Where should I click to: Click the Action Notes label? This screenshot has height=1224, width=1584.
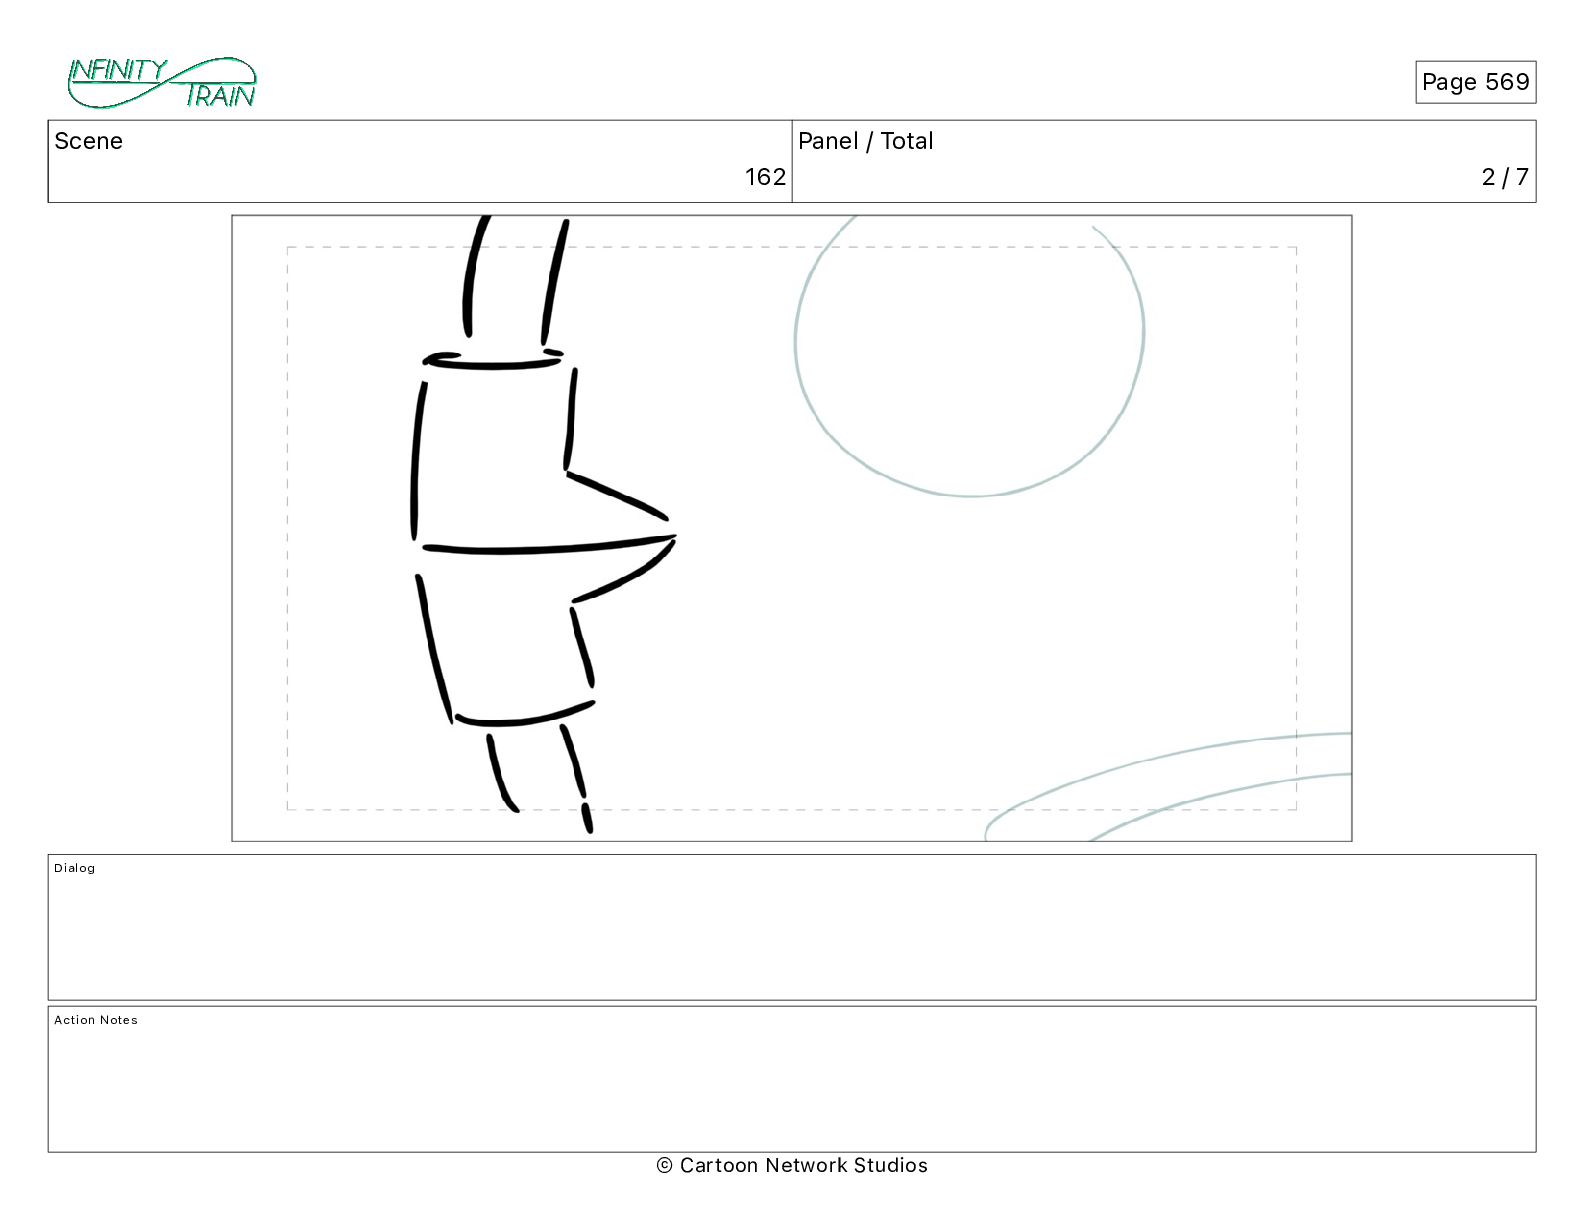95,1020
